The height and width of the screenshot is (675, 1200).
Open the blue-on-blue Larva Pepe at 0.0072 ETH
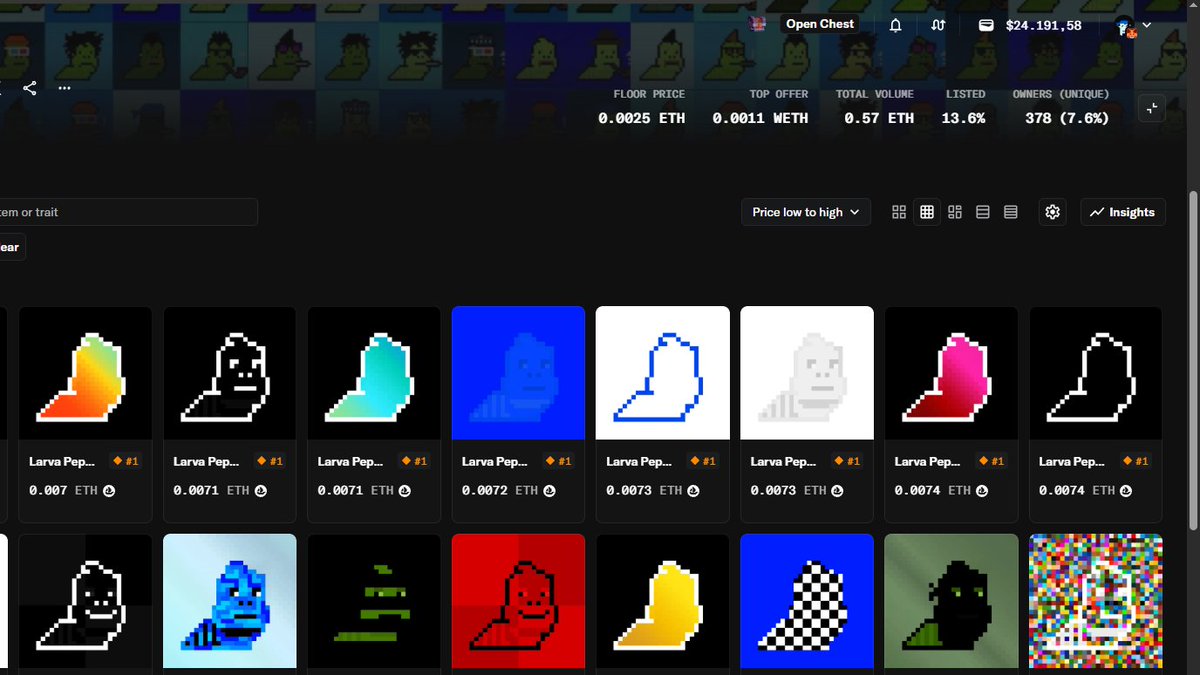coord(518,373)
